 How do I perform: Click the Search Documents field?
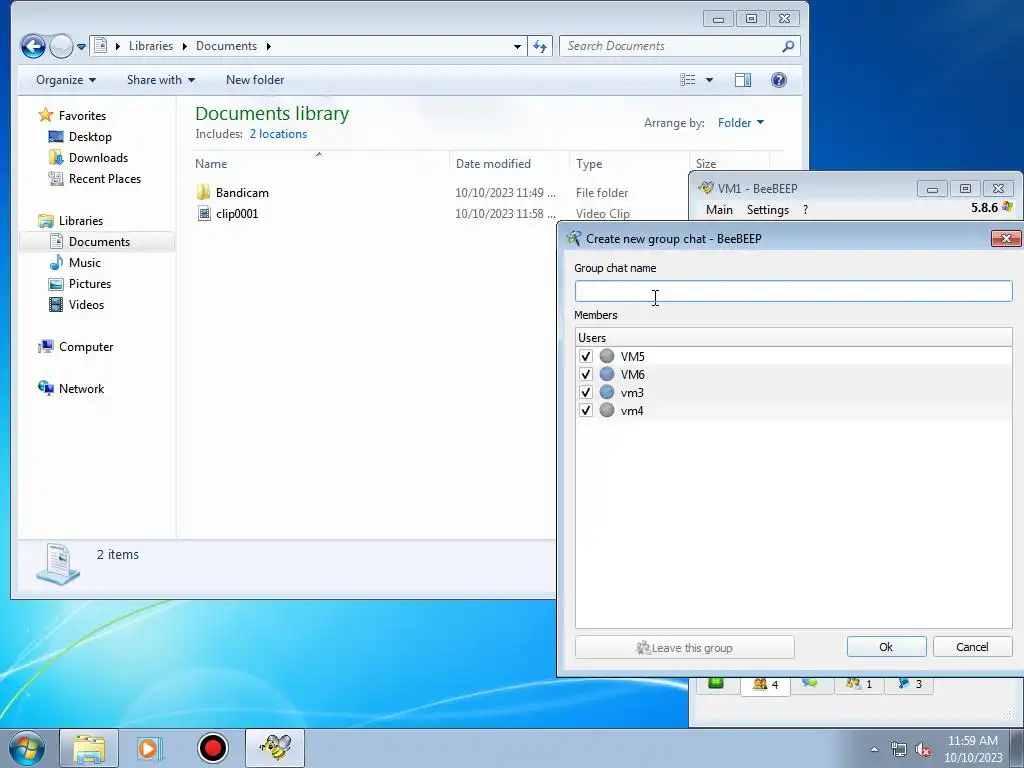[669, 46]
